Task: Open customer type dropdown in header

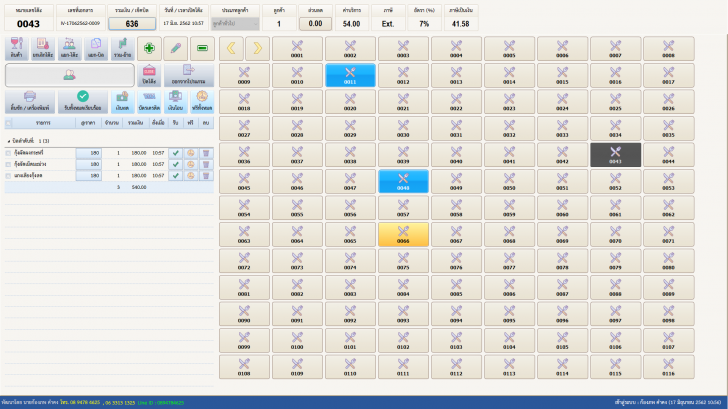Action: (235, 24)
